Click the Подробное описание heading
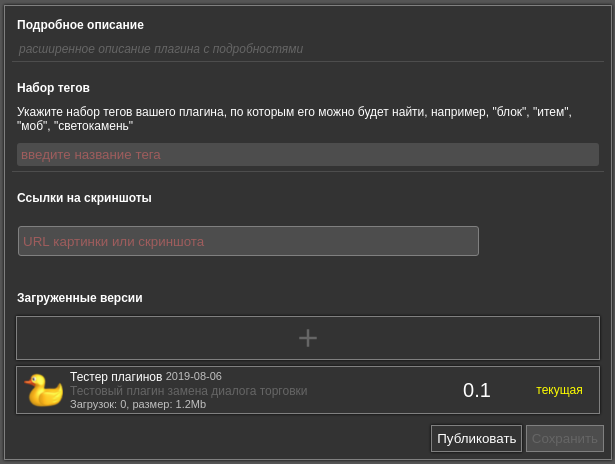The height and width of the screenshot is (464, 615). [80, 24]
